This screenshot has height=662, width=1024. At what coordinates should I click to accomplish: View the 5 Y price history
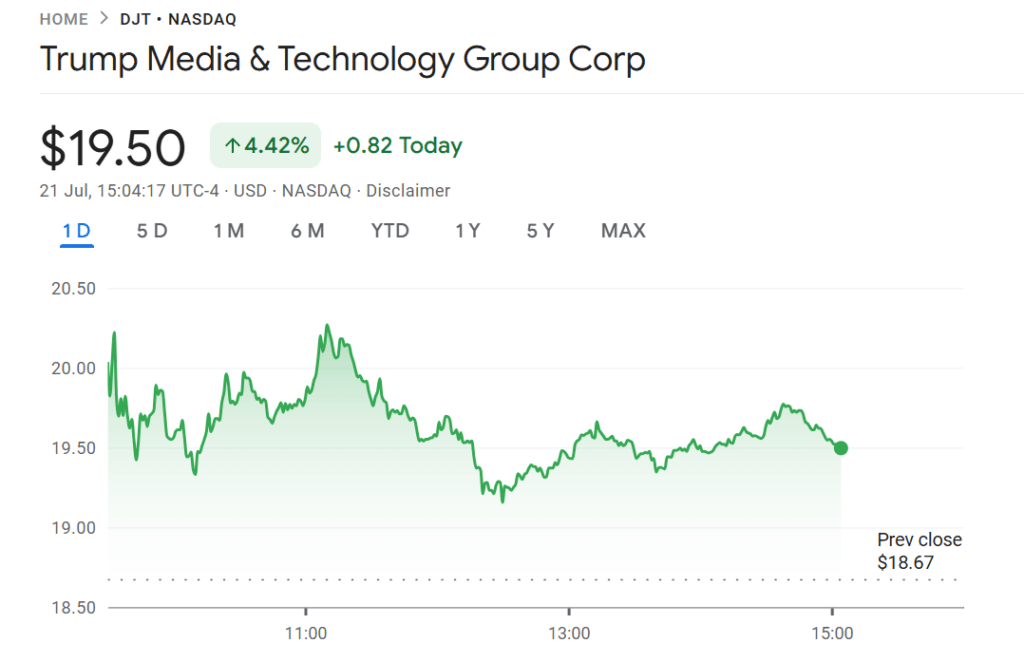[x=539, y=230]
